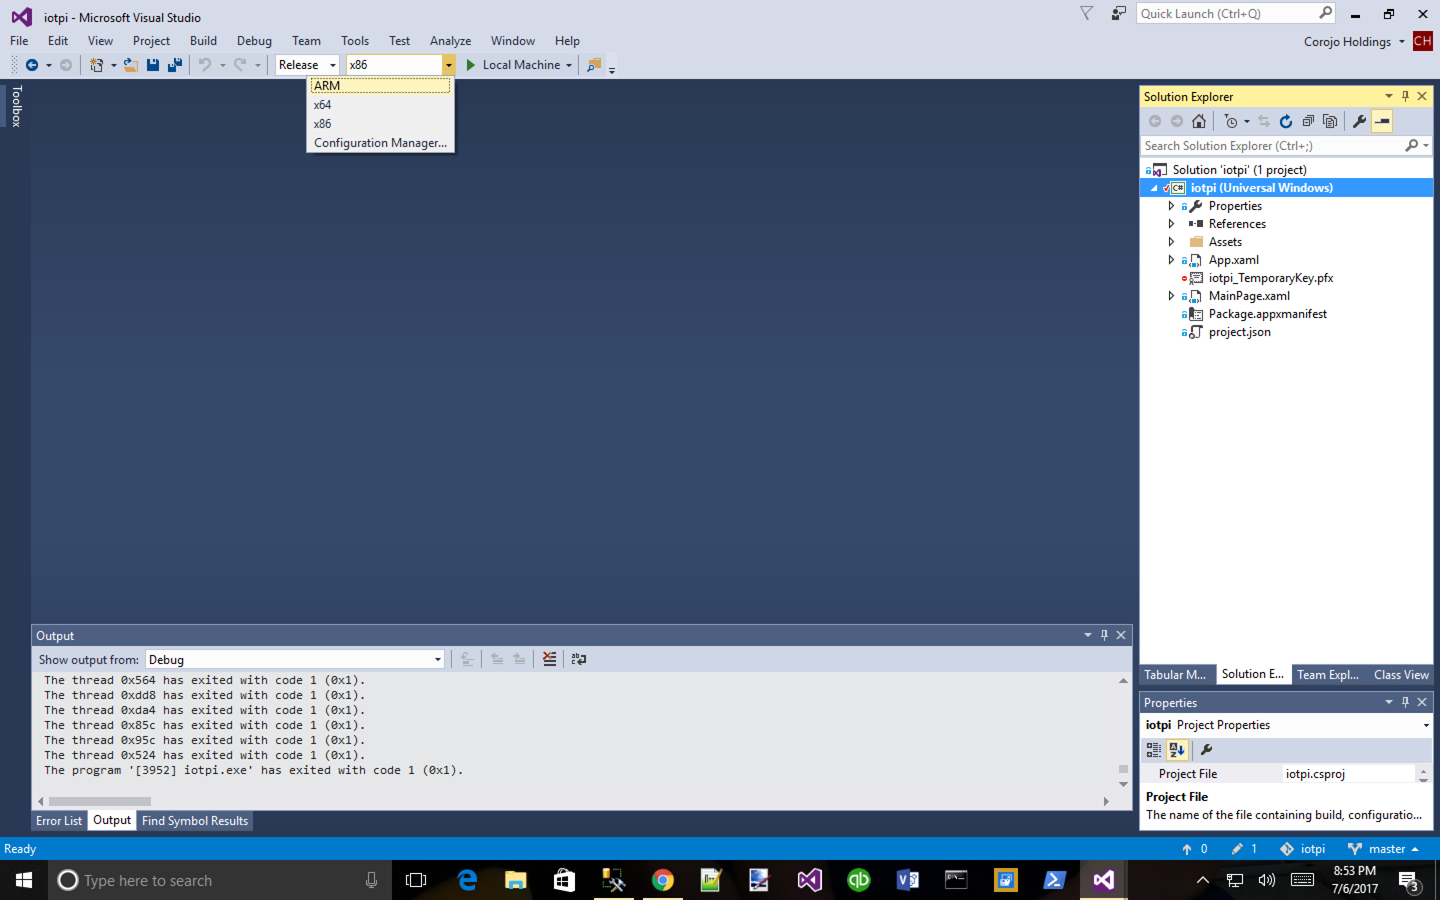Image resolution: width=1440 pixels, height=900 pixels.
Task: Click the Search Solution Explorer field
Action: 1270,146
